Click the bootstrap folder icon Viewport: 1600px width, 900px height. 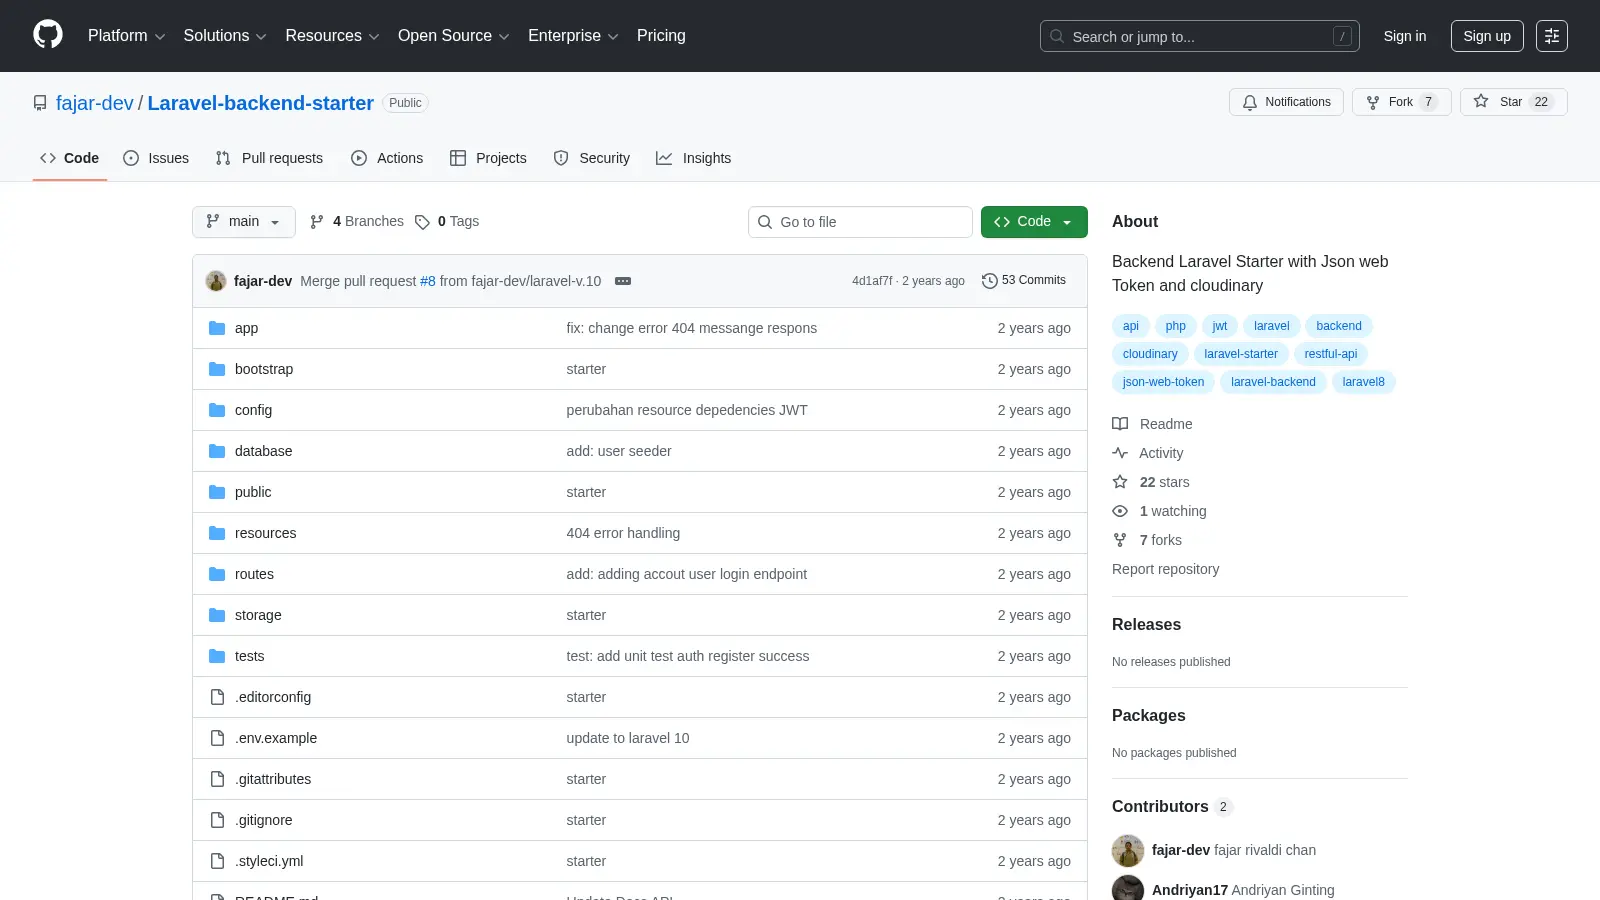pyautogui.click(x=217, y=369)
